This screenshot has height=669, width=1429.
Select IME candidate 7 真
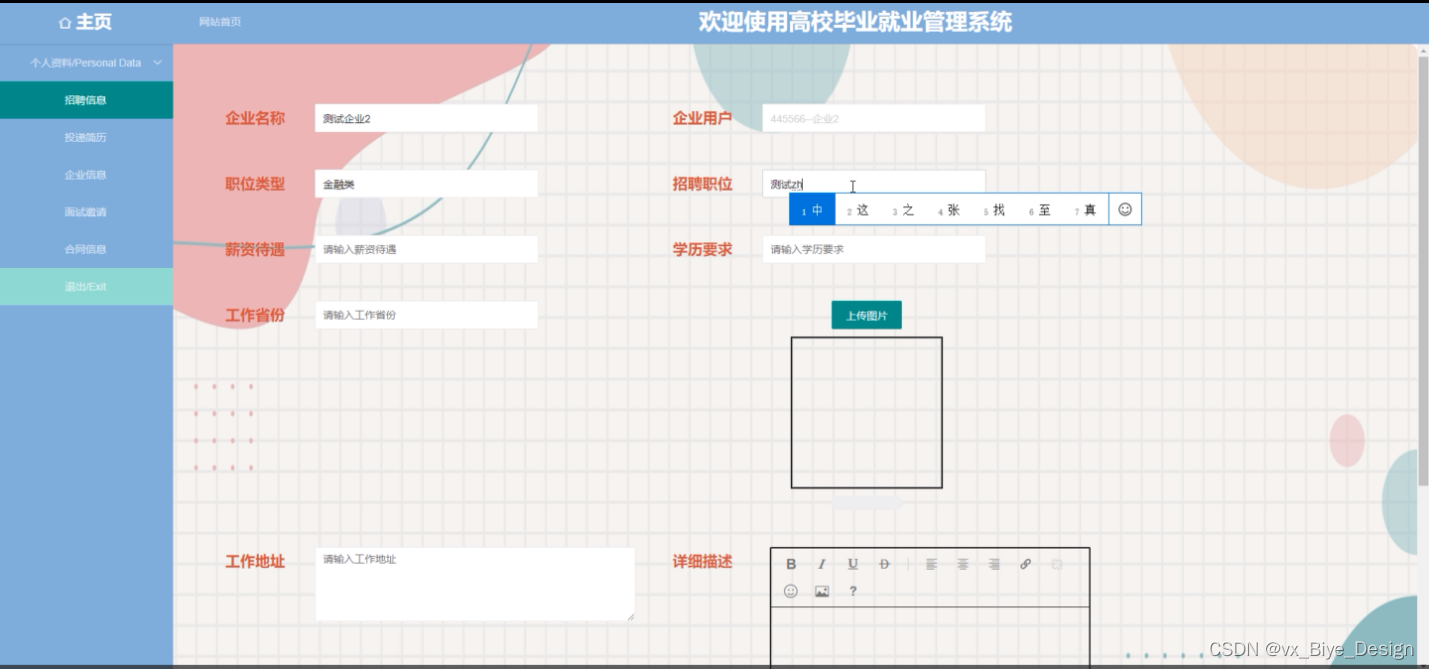point(1085,210)
